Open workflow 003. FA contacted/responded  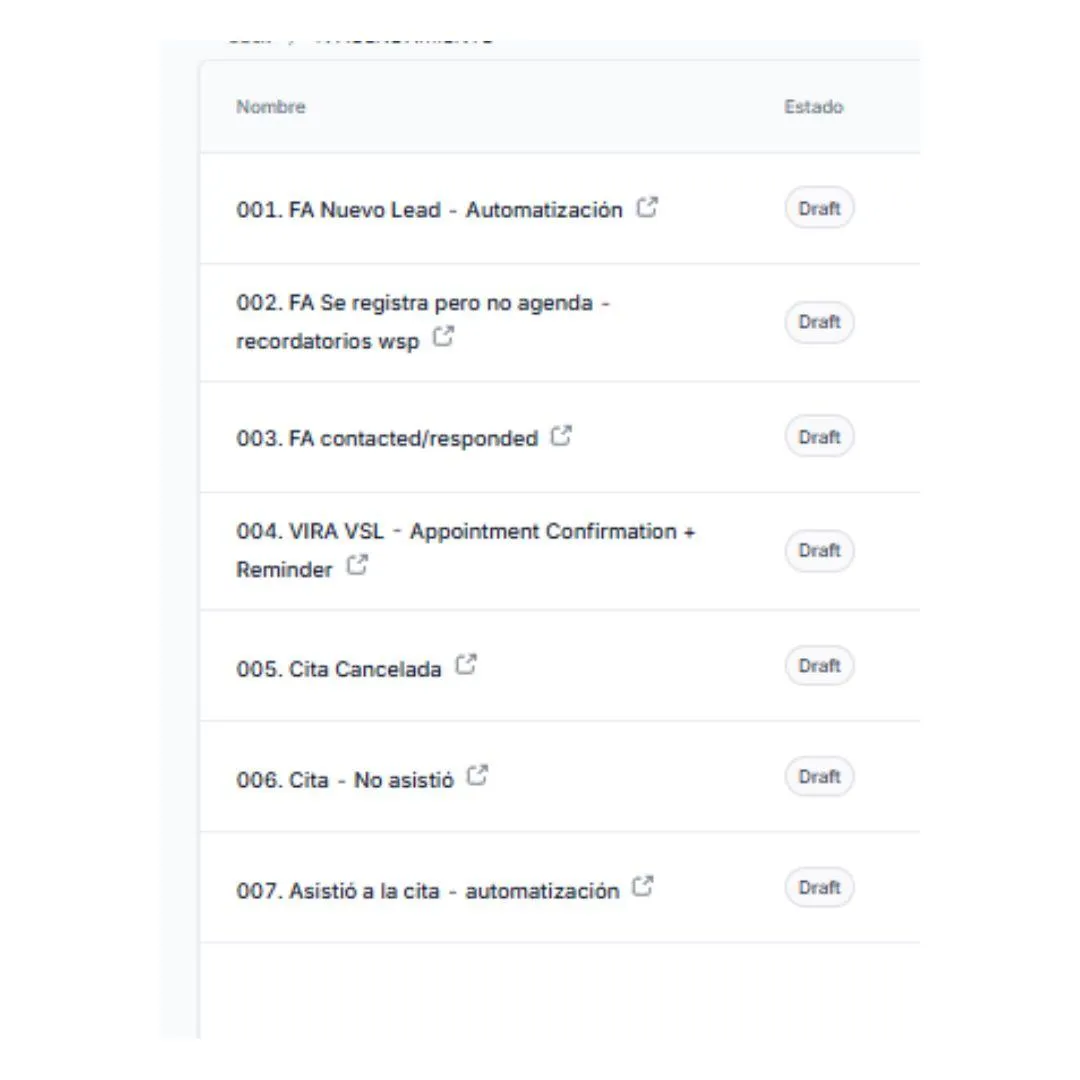coord(387,438)
